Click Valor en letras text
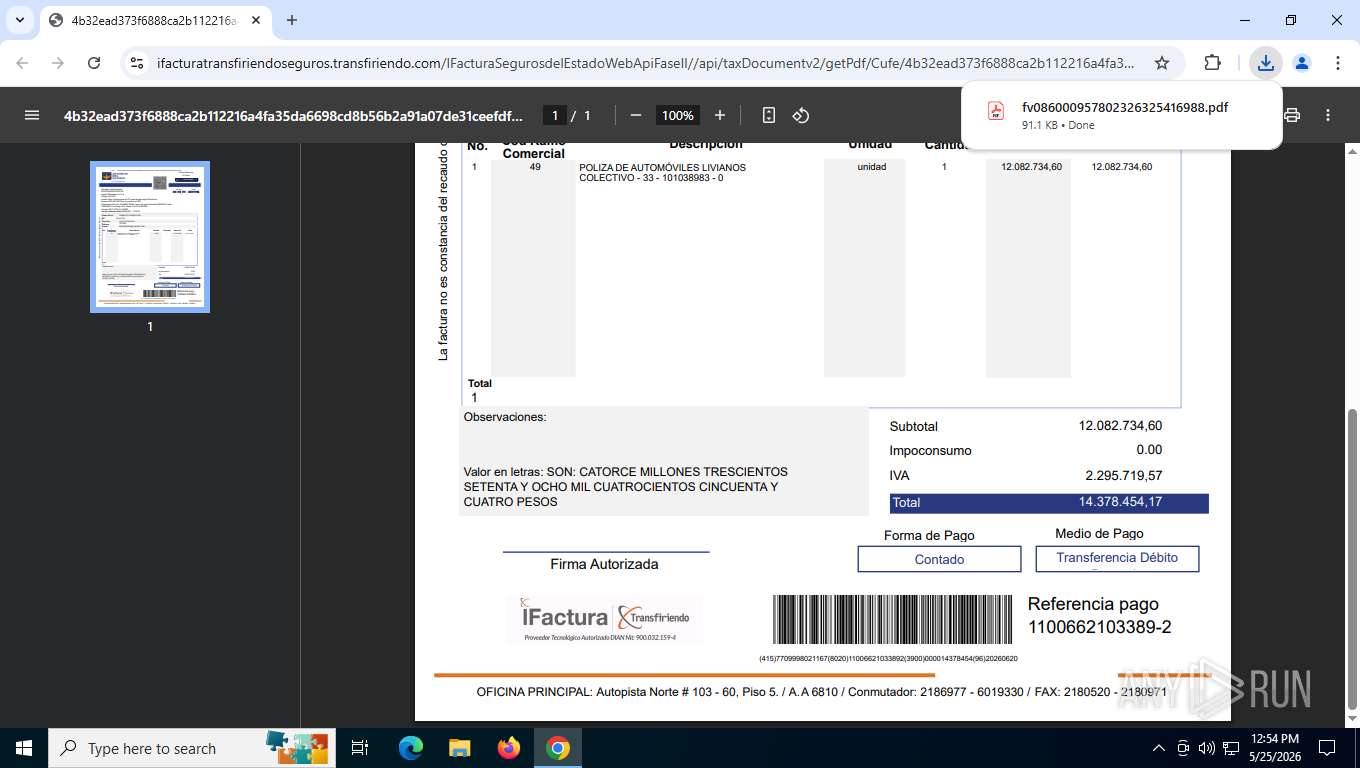This screenshot has width=1360, height=768. (626, 487)
